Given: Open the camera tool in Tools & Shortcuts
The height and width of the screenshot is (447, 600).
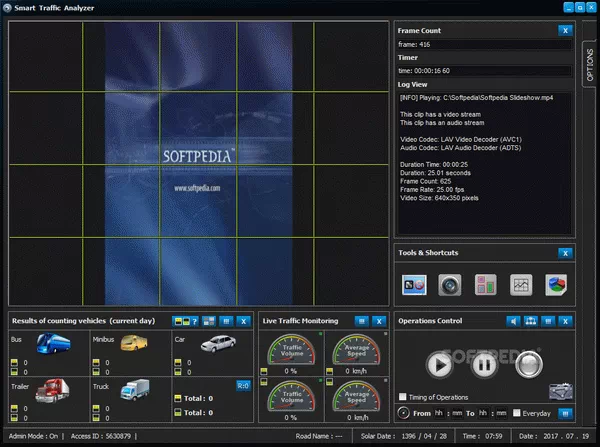Looking at the screenshot, I should point(450,285).
